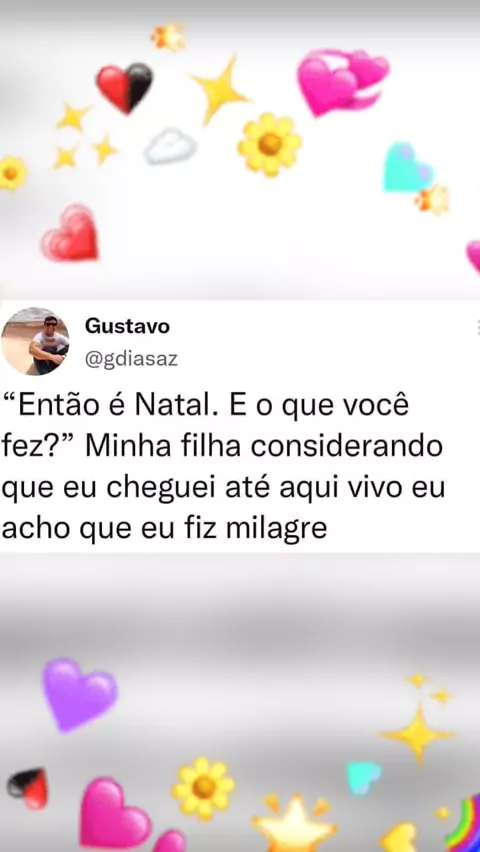Select the tweet text about Natal
Viewport: 480px width, 852px height.
click(223, 467)
